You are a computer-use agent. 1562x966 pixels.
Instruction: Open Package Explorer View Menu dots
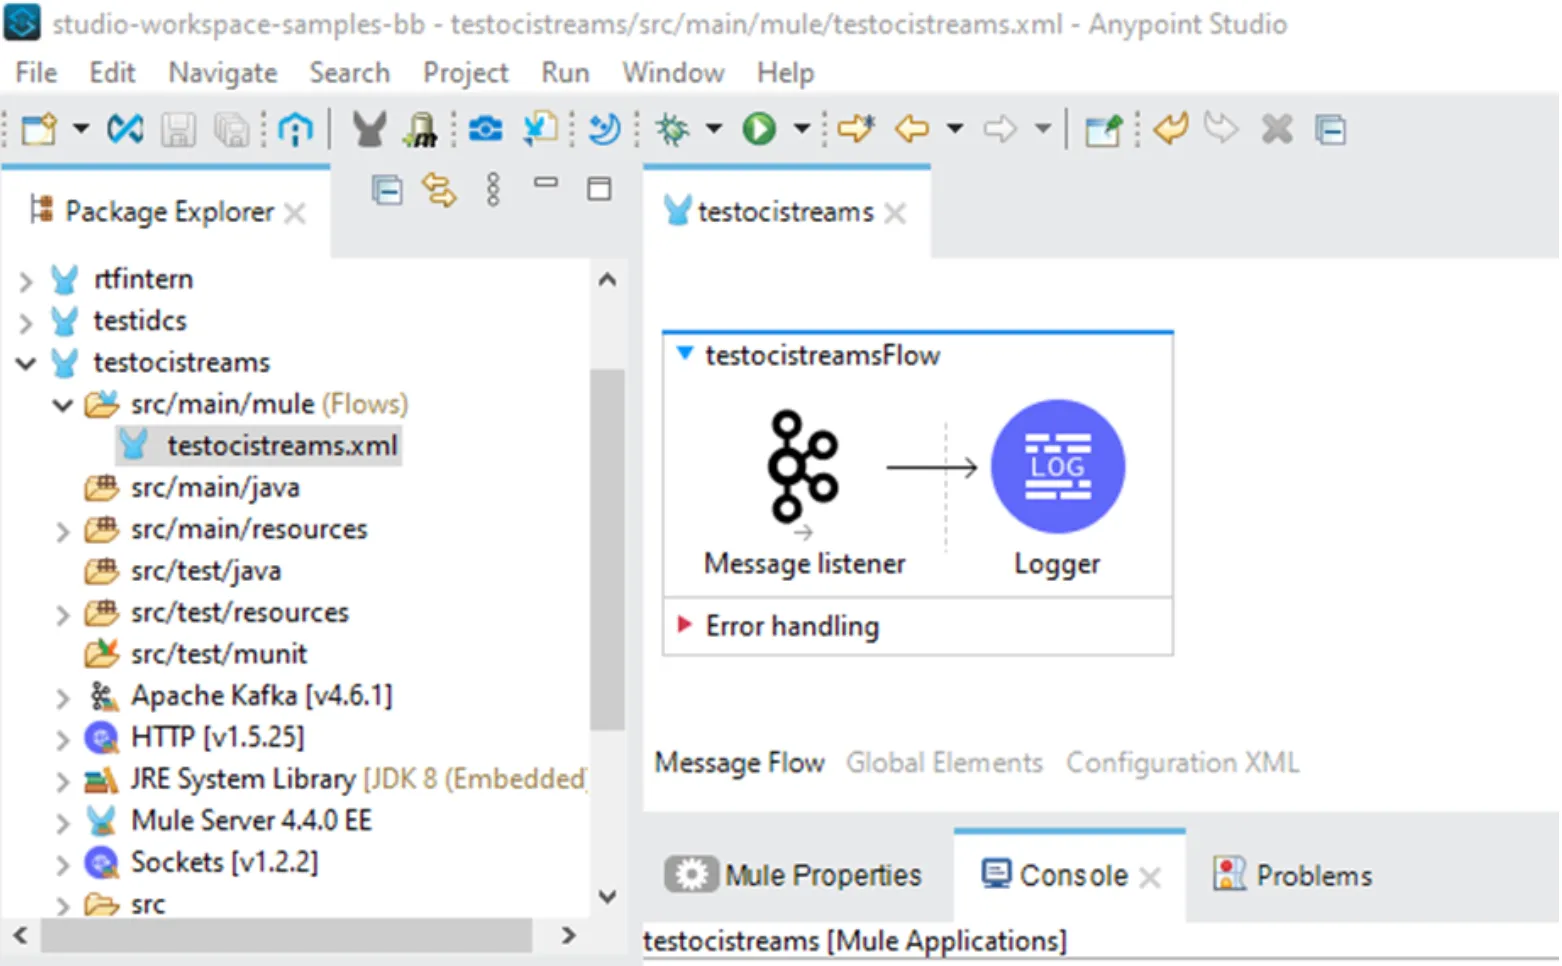coord(493,189)
